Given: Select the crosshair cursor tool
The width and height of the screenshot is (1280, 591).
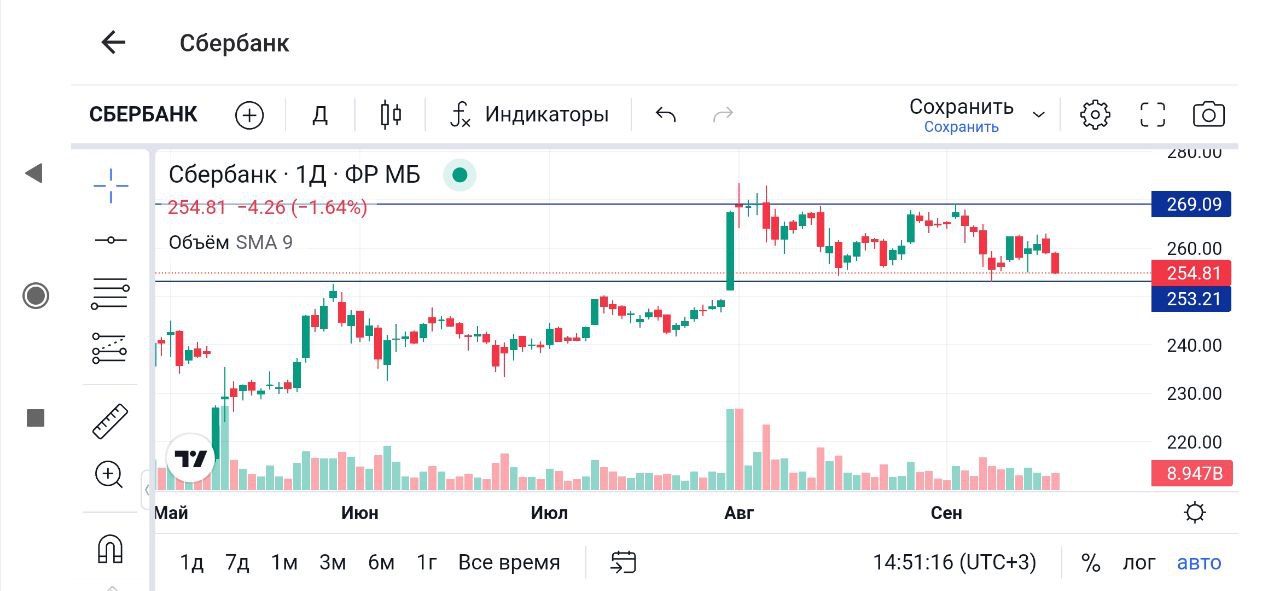Looking at the screenshot, I should pos(110,184).
